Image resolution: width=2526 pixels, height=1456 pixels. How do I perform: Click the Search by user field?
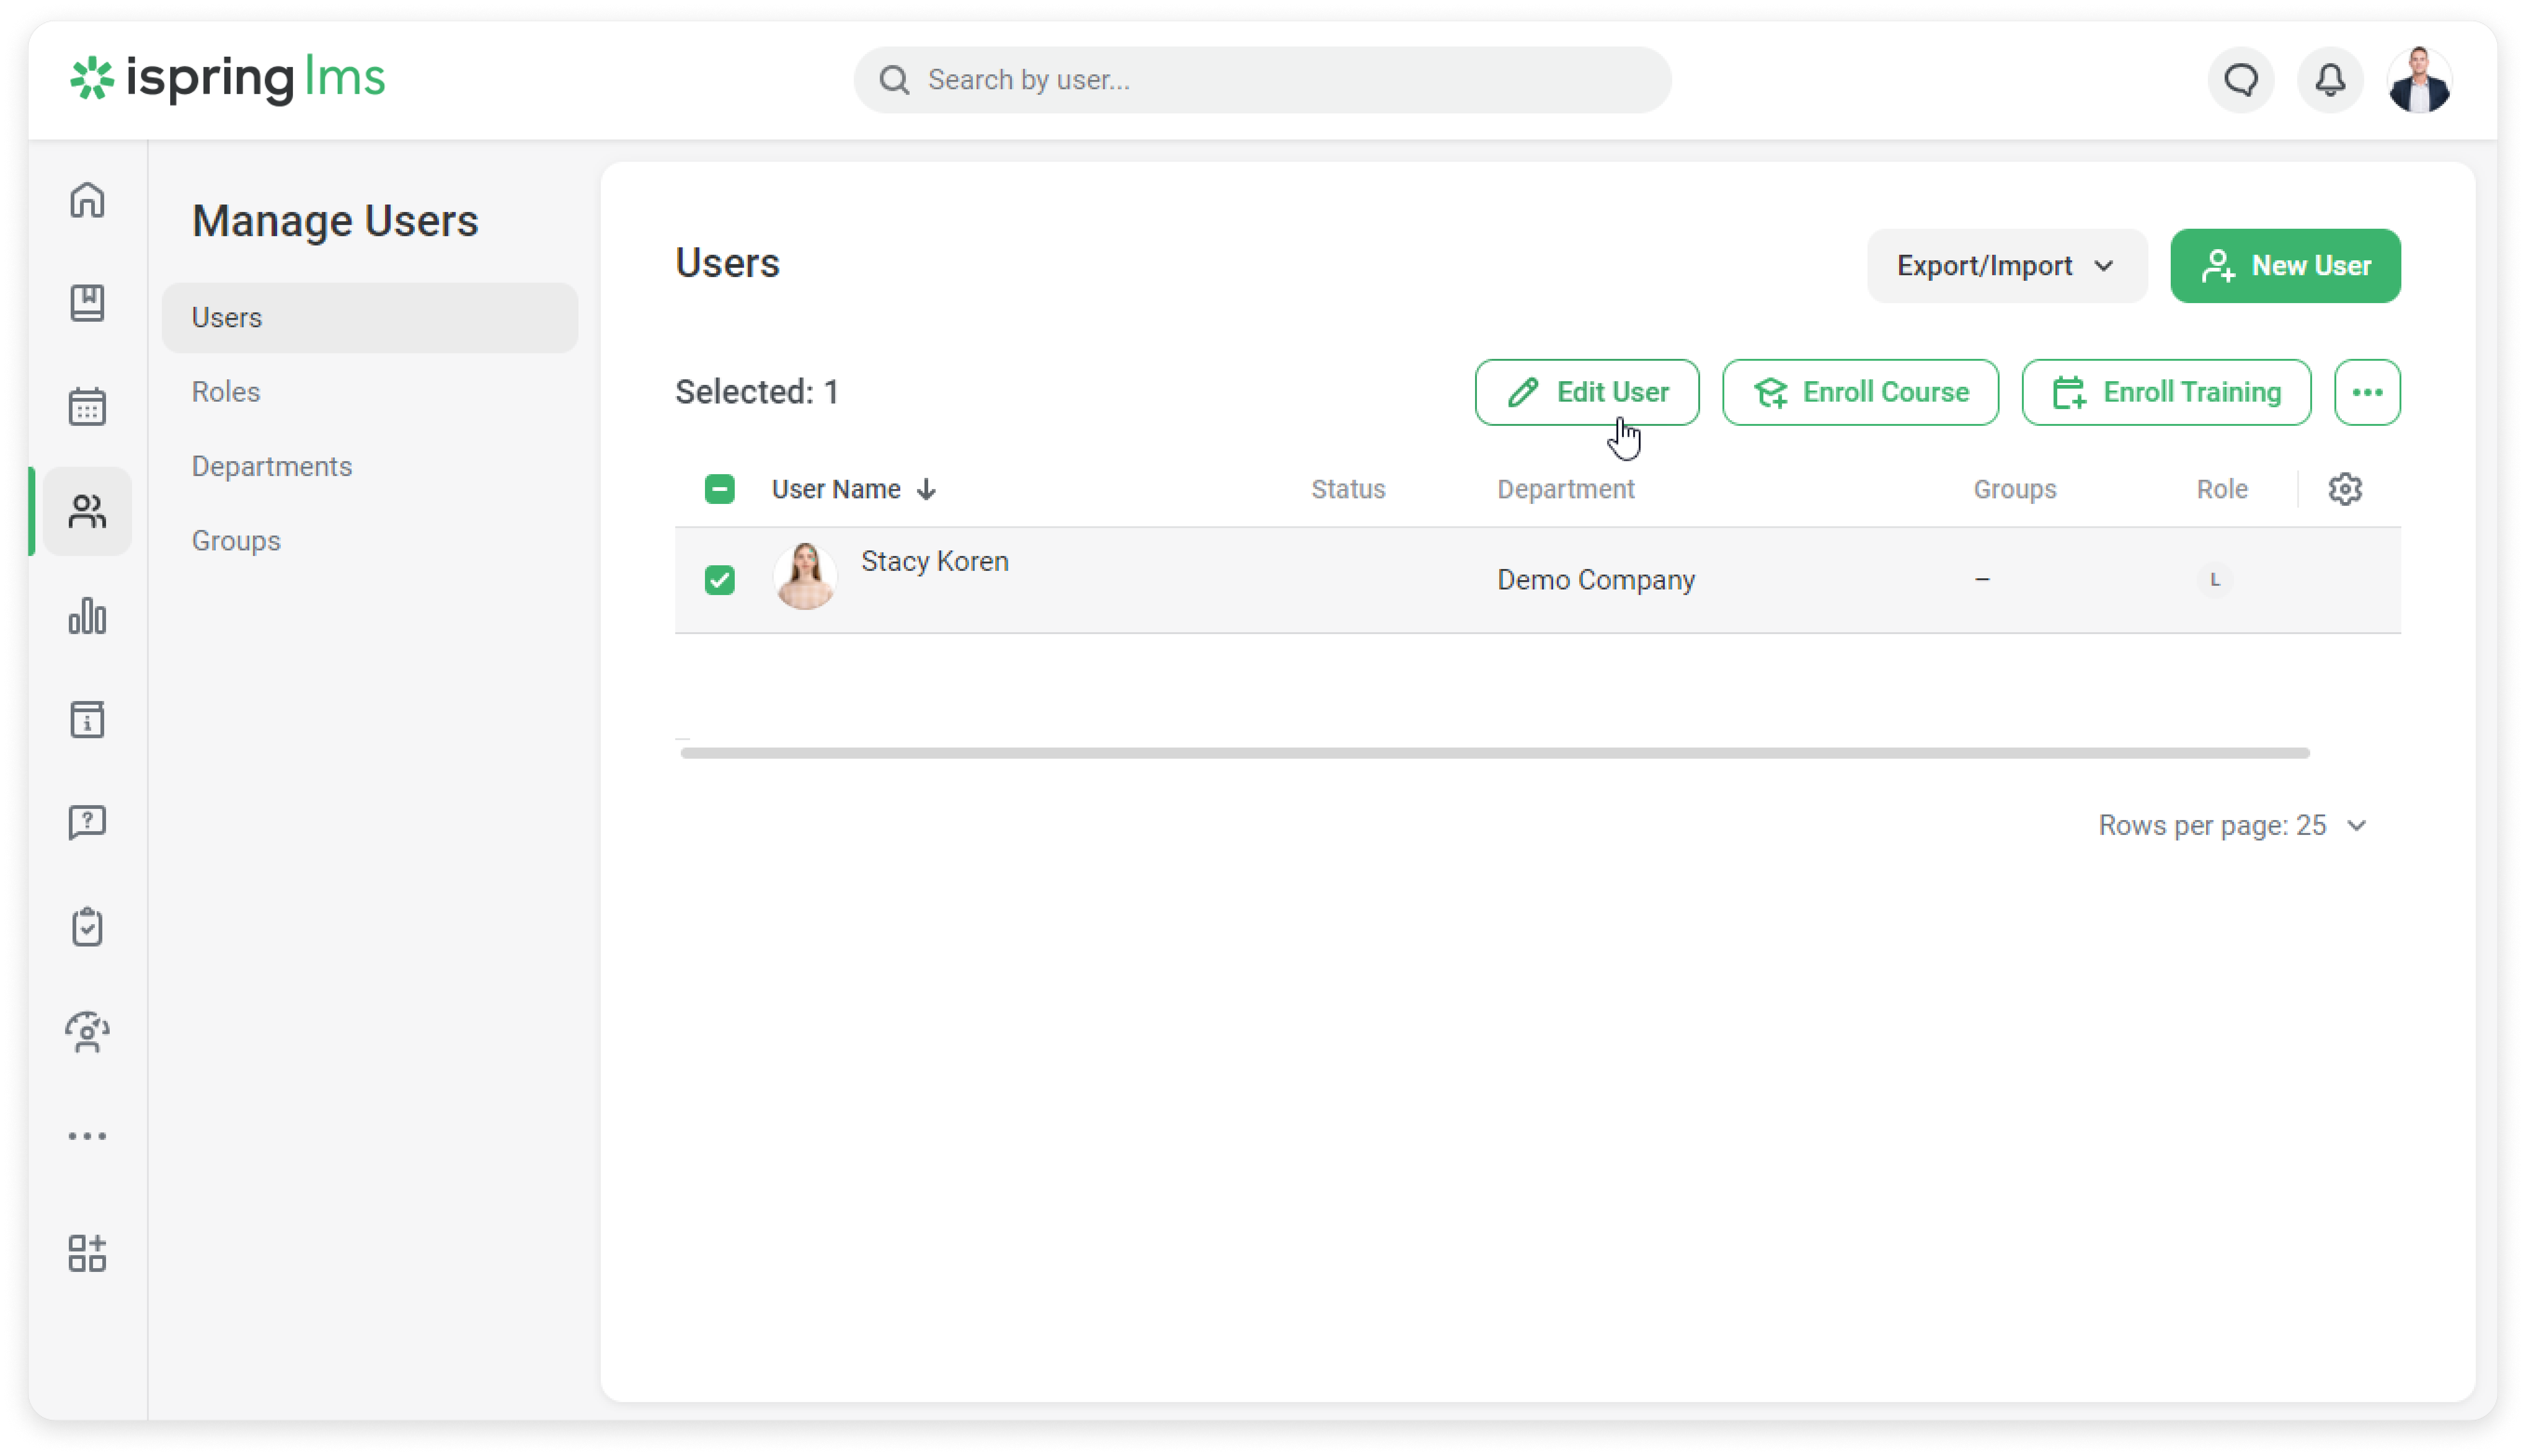click(x=1262, y=80)
